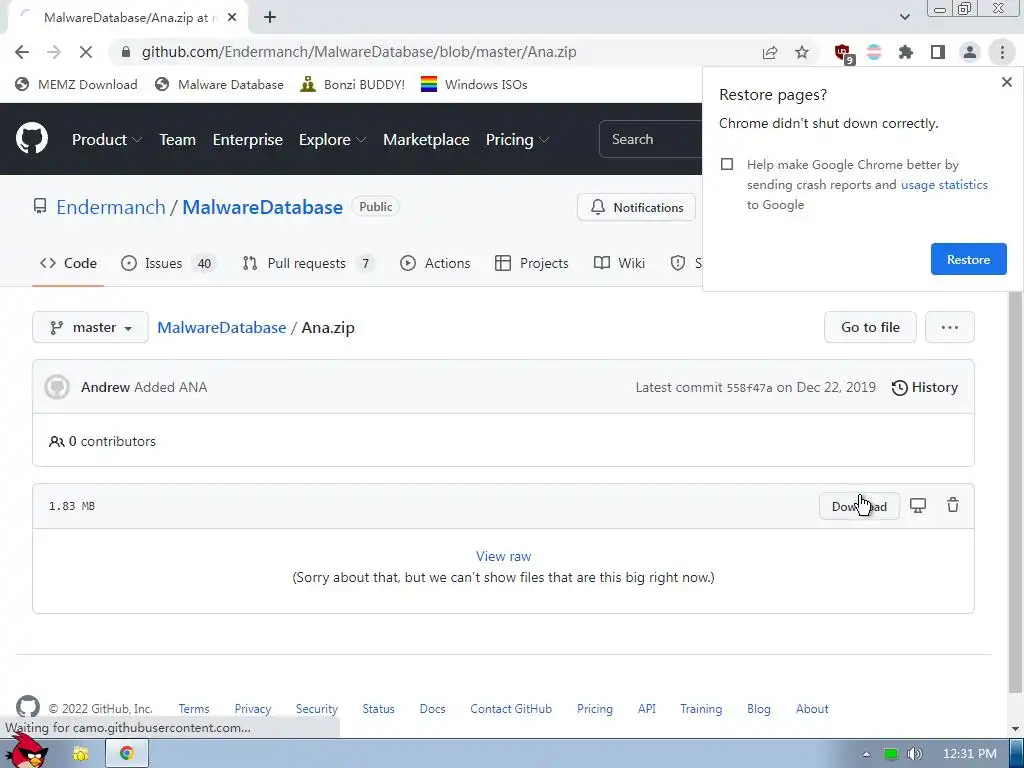Screen dimensions: 1024x768
Task: Click the Chrome tab search chevron
Action: click(904, 17)
